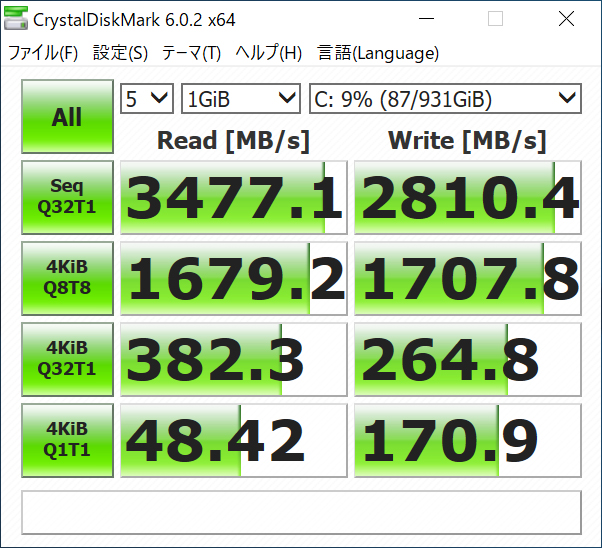Minimize the CrystalDiskMark window
Image resolution: width=602 pixels, height=548 pixels.
click(426, 18)
